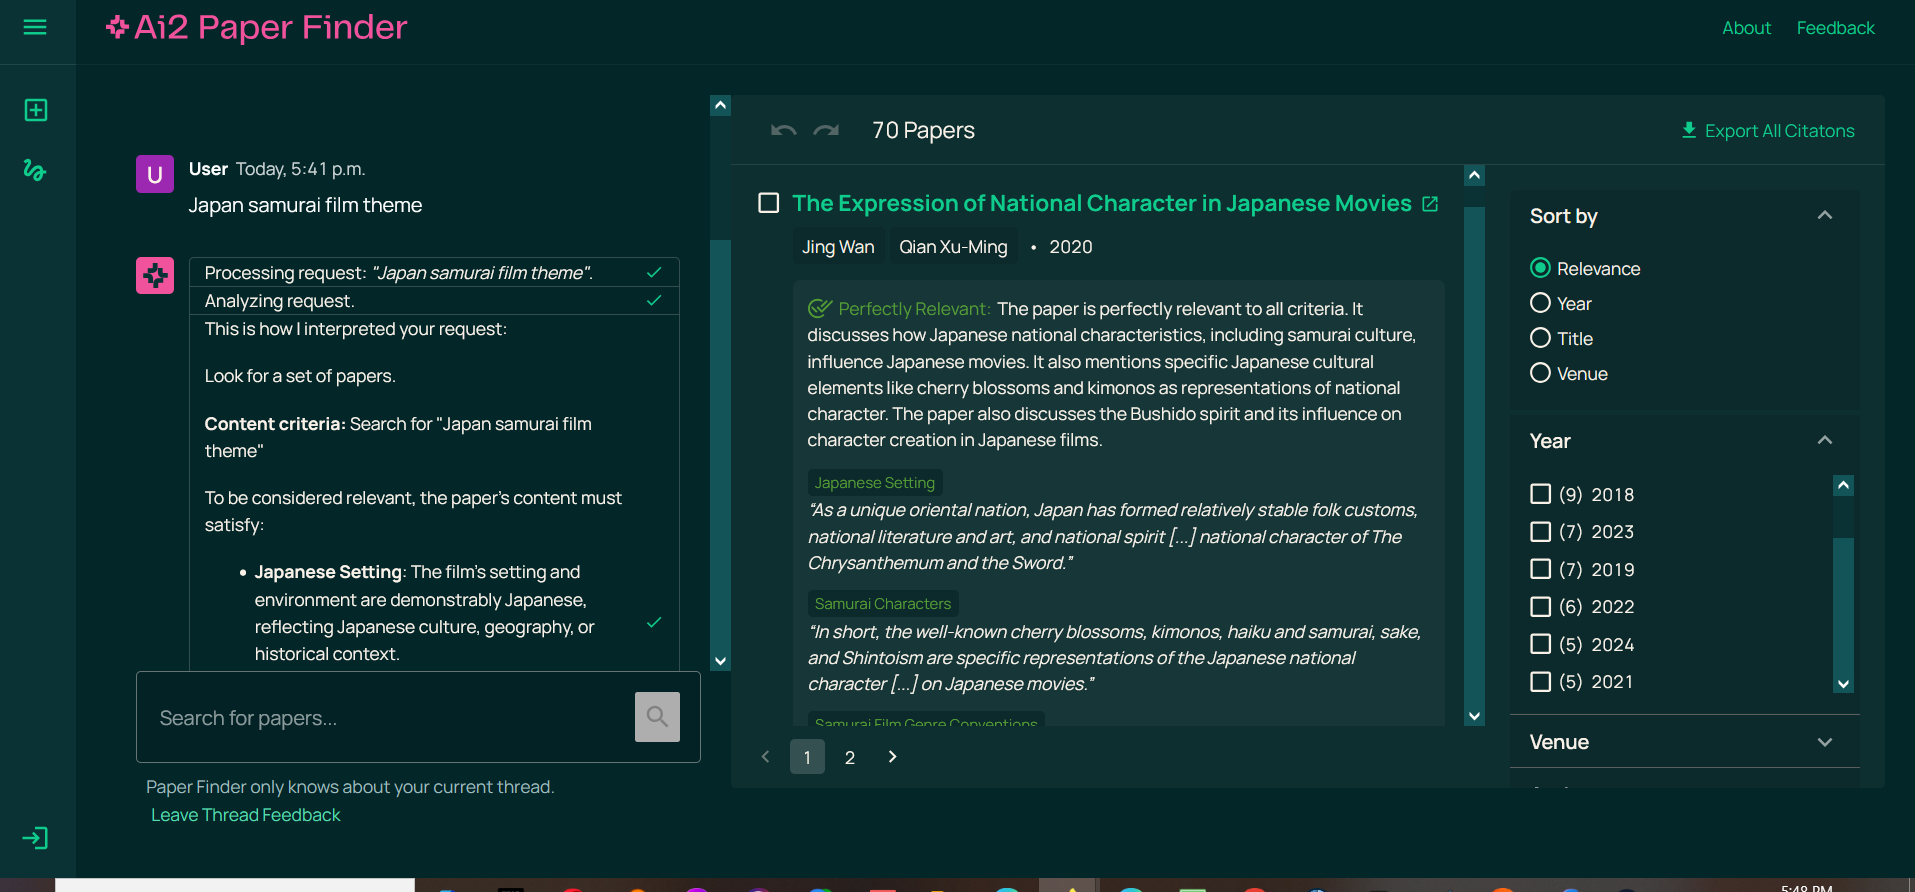The image size is (1915, 892).
Task: Click the '70 Papers' count text
Action: (x=923, y=131)
